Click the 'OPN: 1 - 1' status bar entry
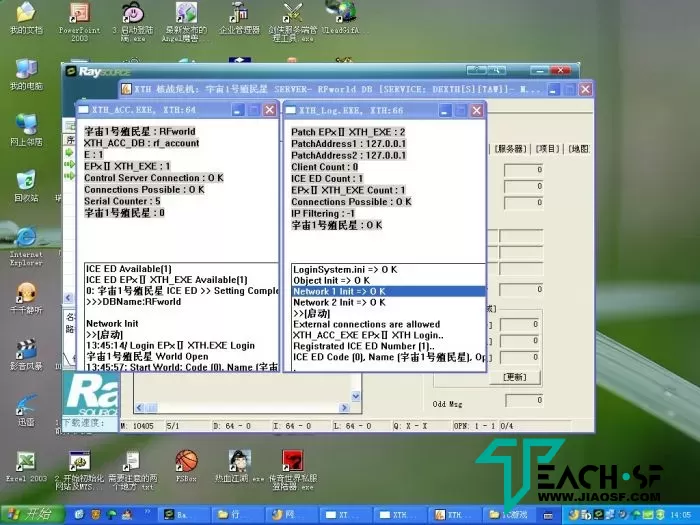The width and height of the screenshot is (700, 525). [x=475, y=426]
